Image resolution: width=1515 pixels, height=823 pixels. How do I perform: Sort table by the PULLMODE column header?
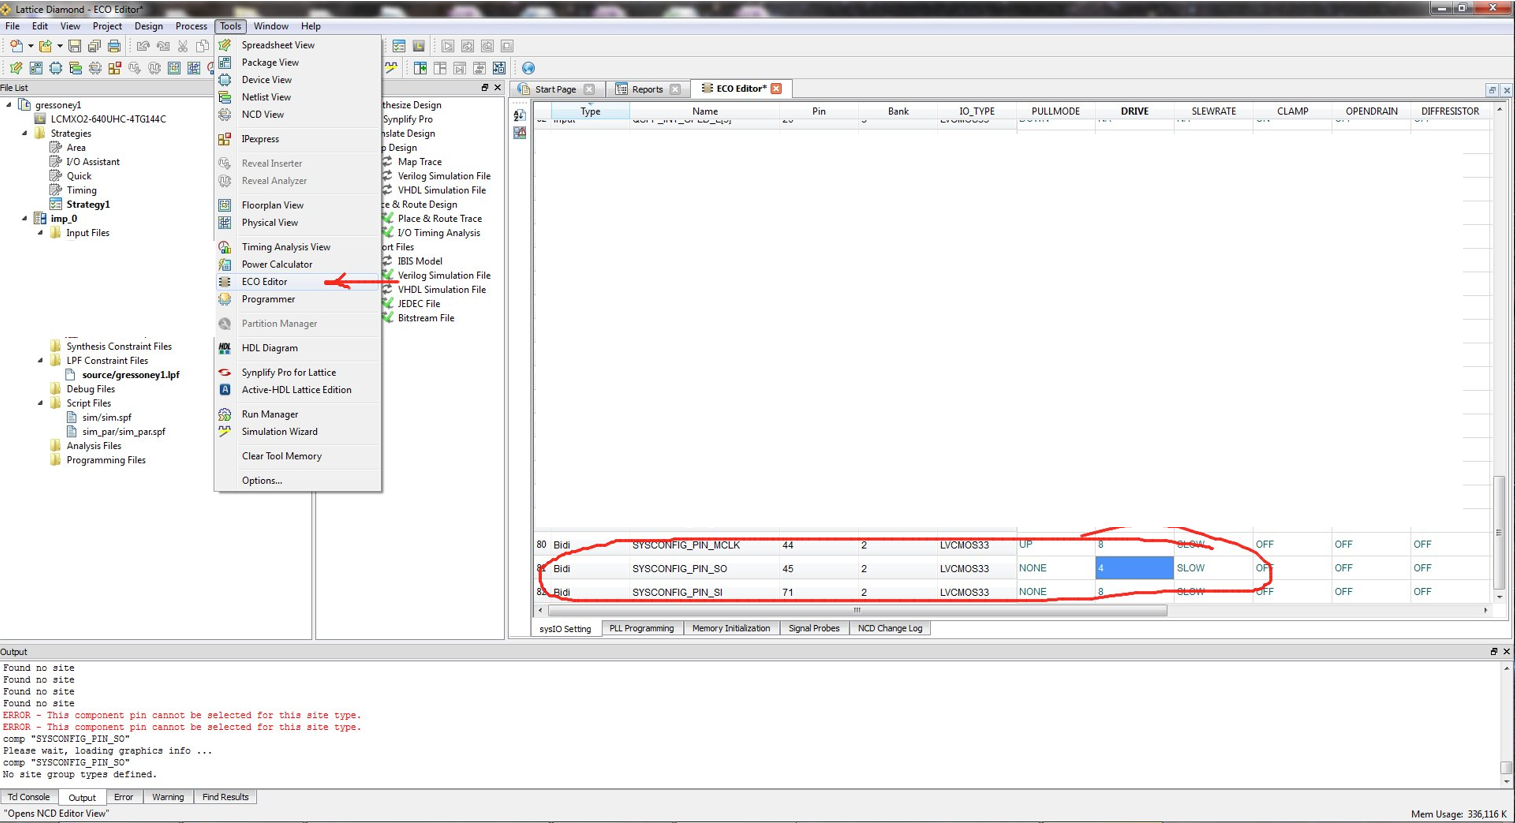(x=1055, y=111)
